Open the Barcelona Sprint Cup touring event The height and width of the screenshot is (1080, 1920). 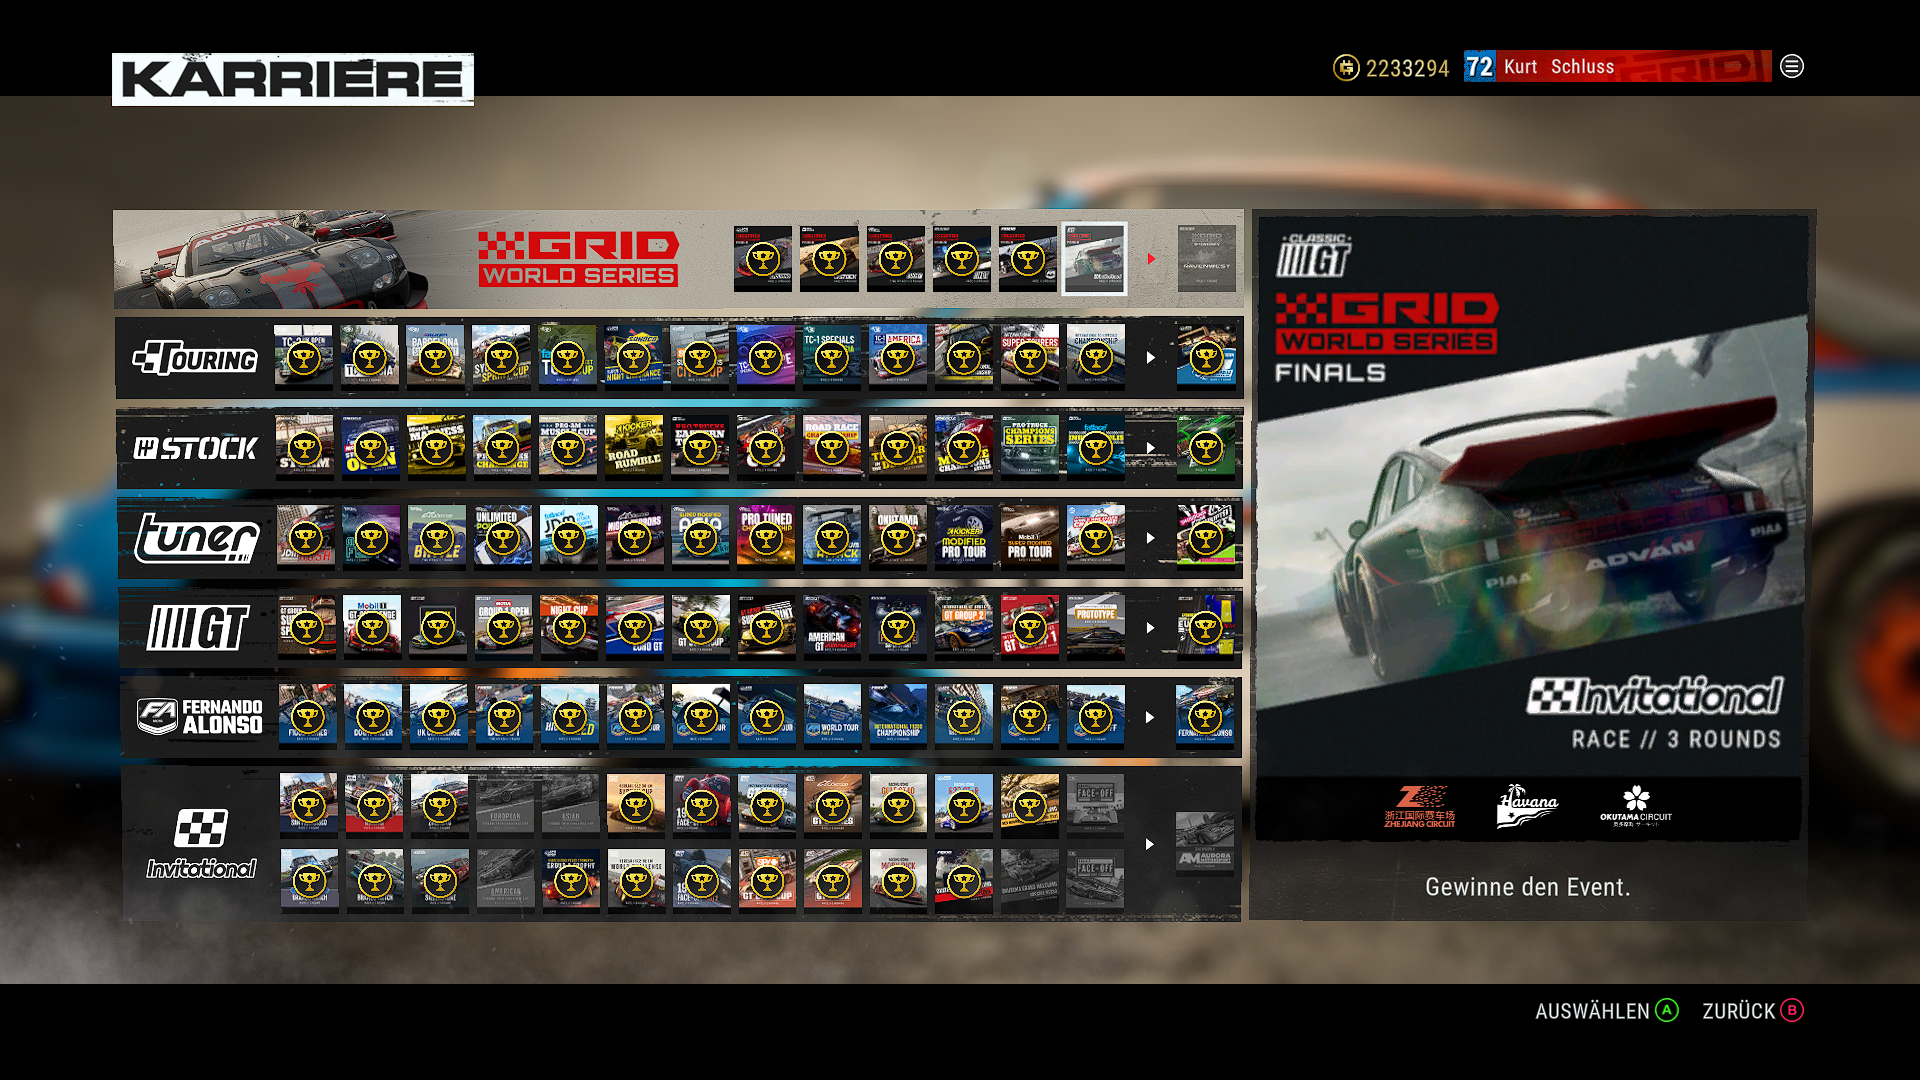click(436, 357)
